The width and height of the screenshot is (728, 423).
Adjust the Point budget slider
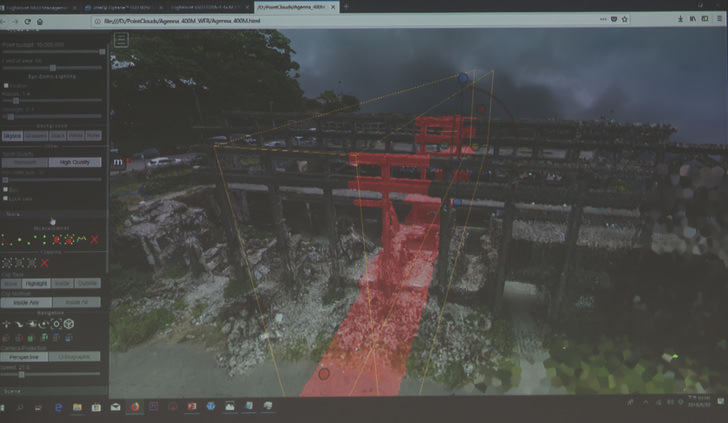point(53,52)
